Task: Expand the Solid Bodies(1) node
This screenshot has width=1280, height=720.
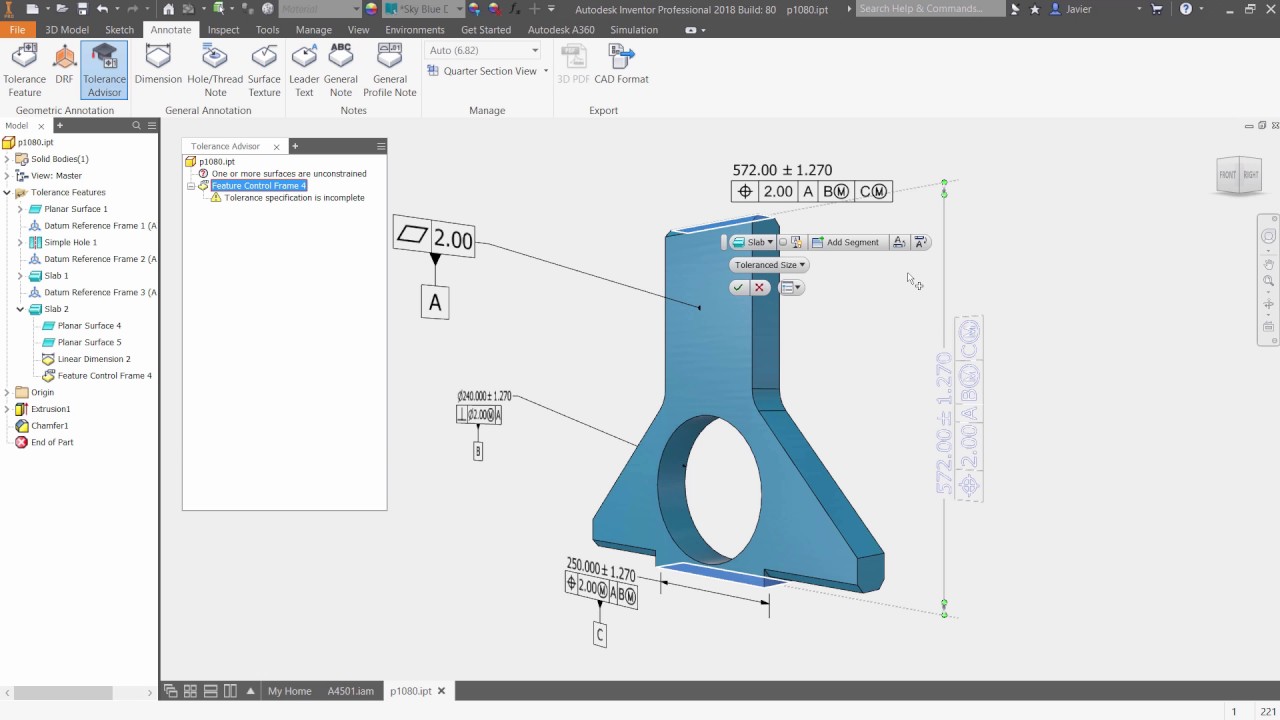Action: pos(7,159)
